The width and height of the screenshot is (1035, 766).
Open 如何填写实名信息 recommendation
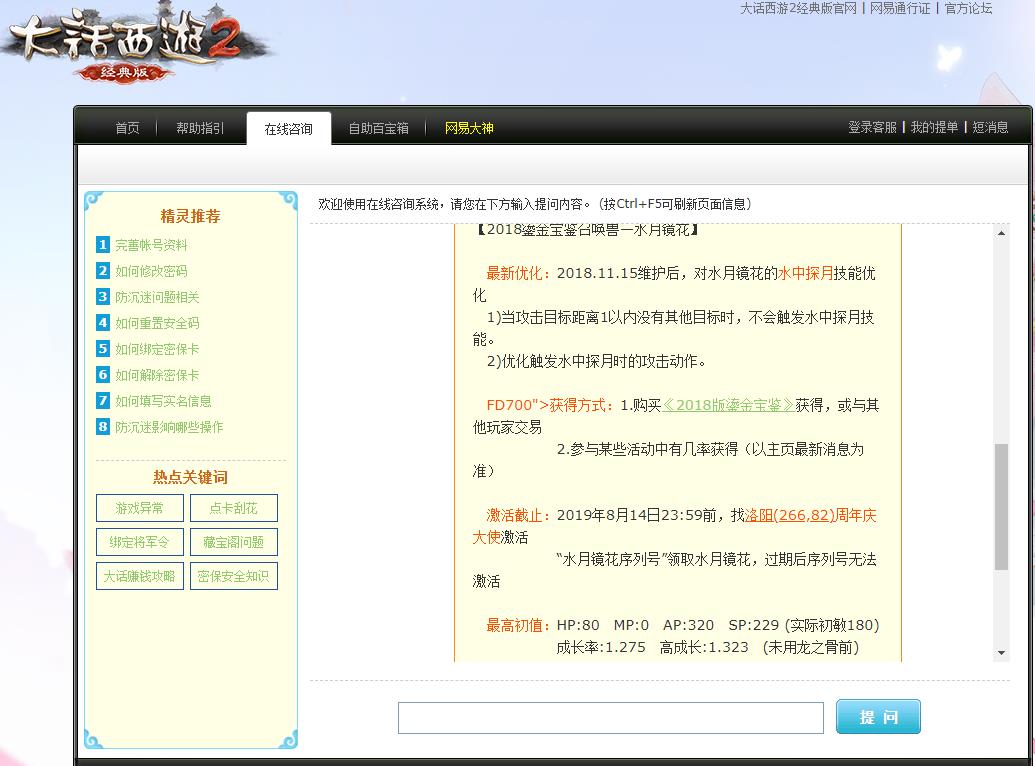pos(163,401)
